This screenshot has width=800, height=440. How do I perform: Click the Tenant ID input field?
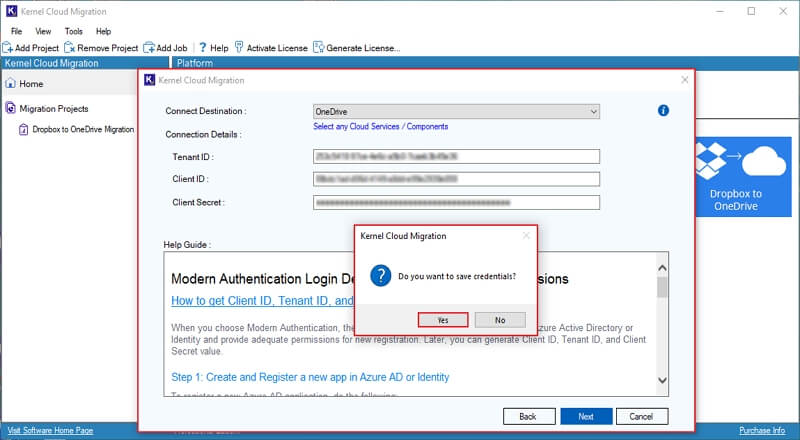pos(456,157)
